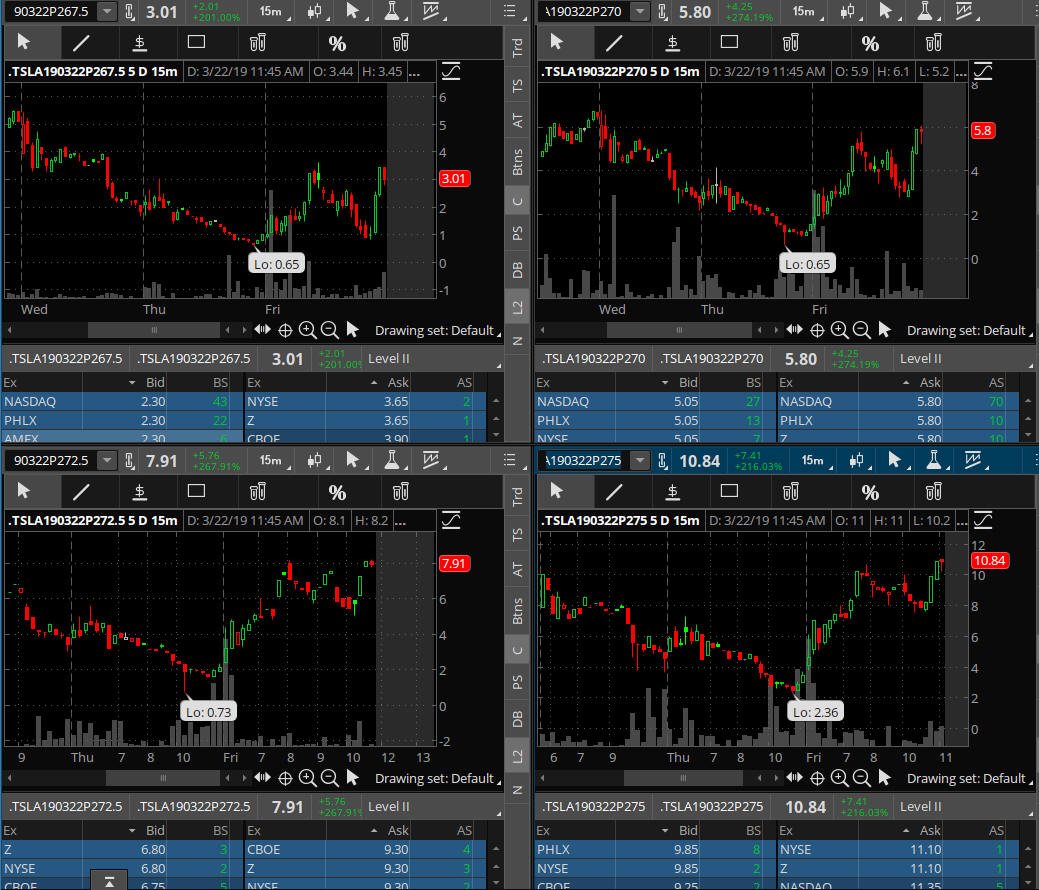Click the crosshair pan icon under bottom-right chart
This screenshot has height=890, width=1039.
[x=817, y=778]
